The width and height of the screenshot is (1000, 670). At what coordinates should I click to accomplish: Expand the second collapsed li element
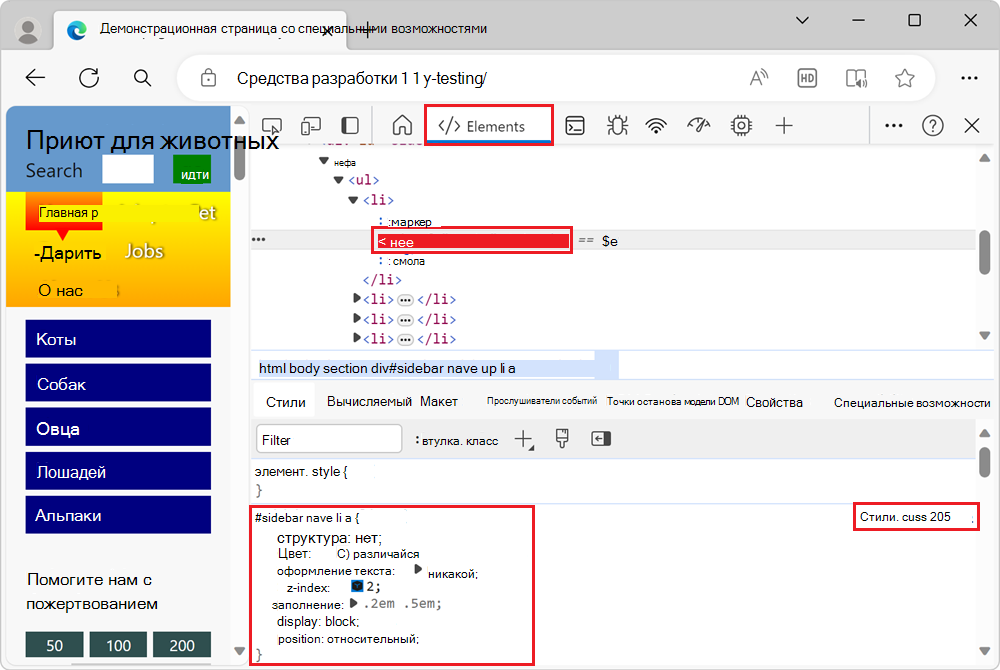pos(357,318)
